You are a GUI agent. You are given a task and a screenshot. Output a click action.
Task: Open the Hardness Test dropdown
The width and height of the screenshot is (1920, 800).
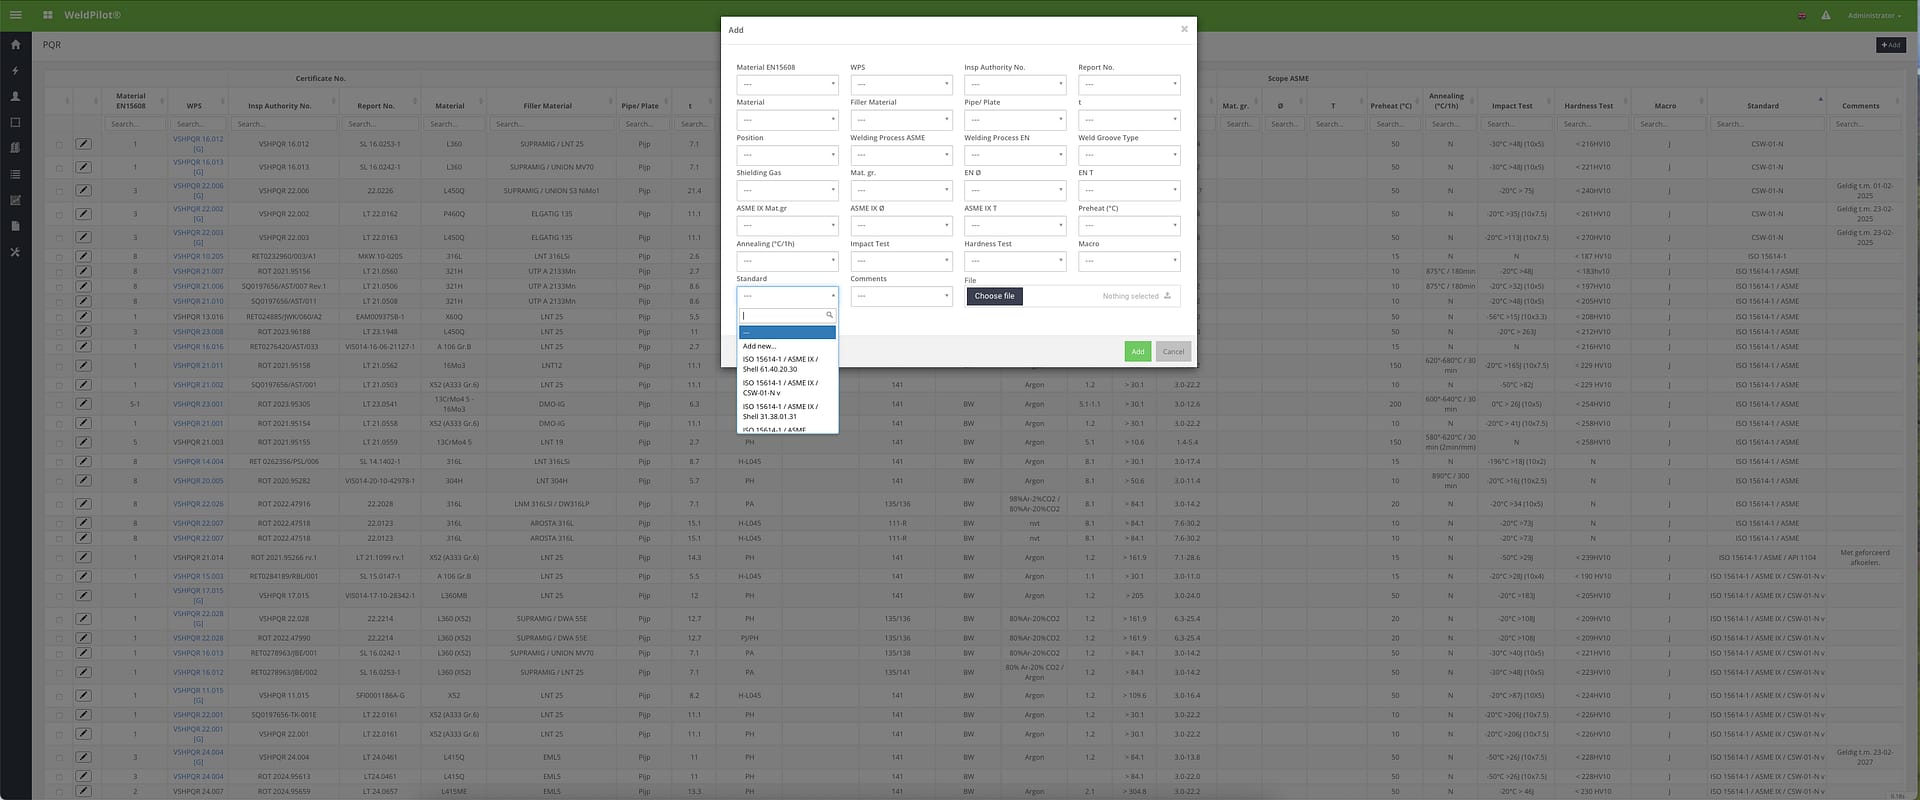pyautogui.click(x=1015, y=261)
